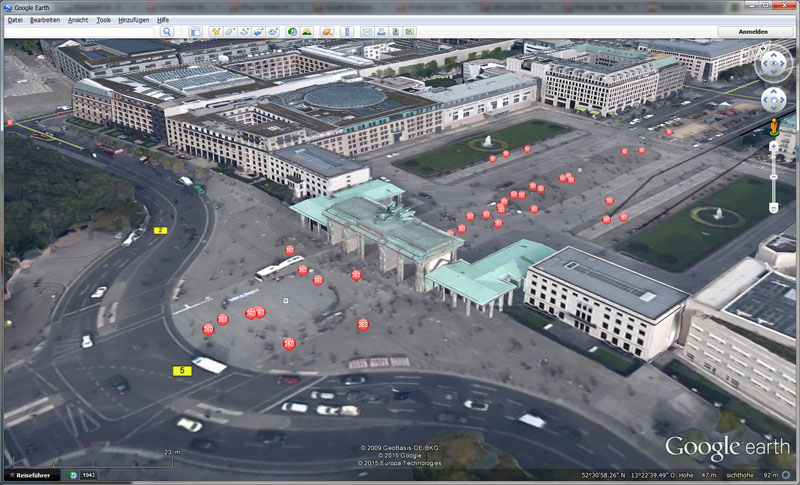Show historical imagery clock icon
Image resolution: width=800 pixels, height=485 pixels.
tap(293, 32)
